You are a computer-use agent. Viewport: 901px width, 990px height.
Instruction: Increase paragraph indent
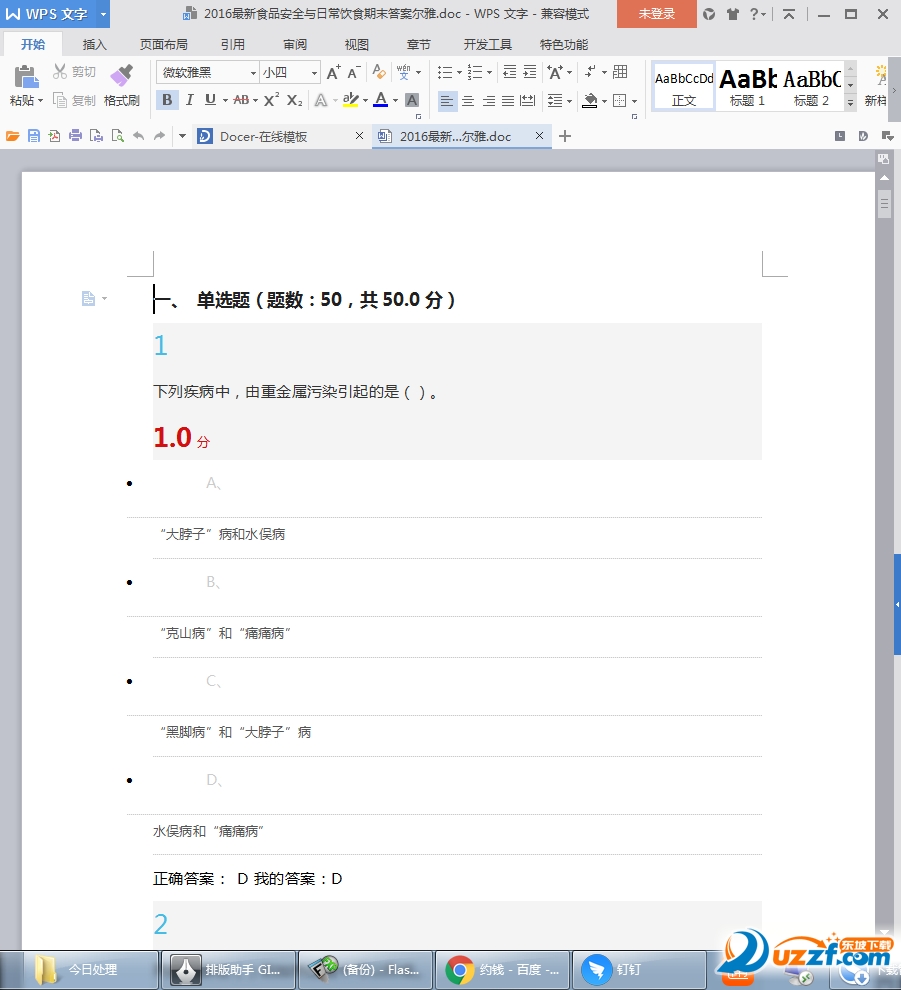click(x=530, y=72)
